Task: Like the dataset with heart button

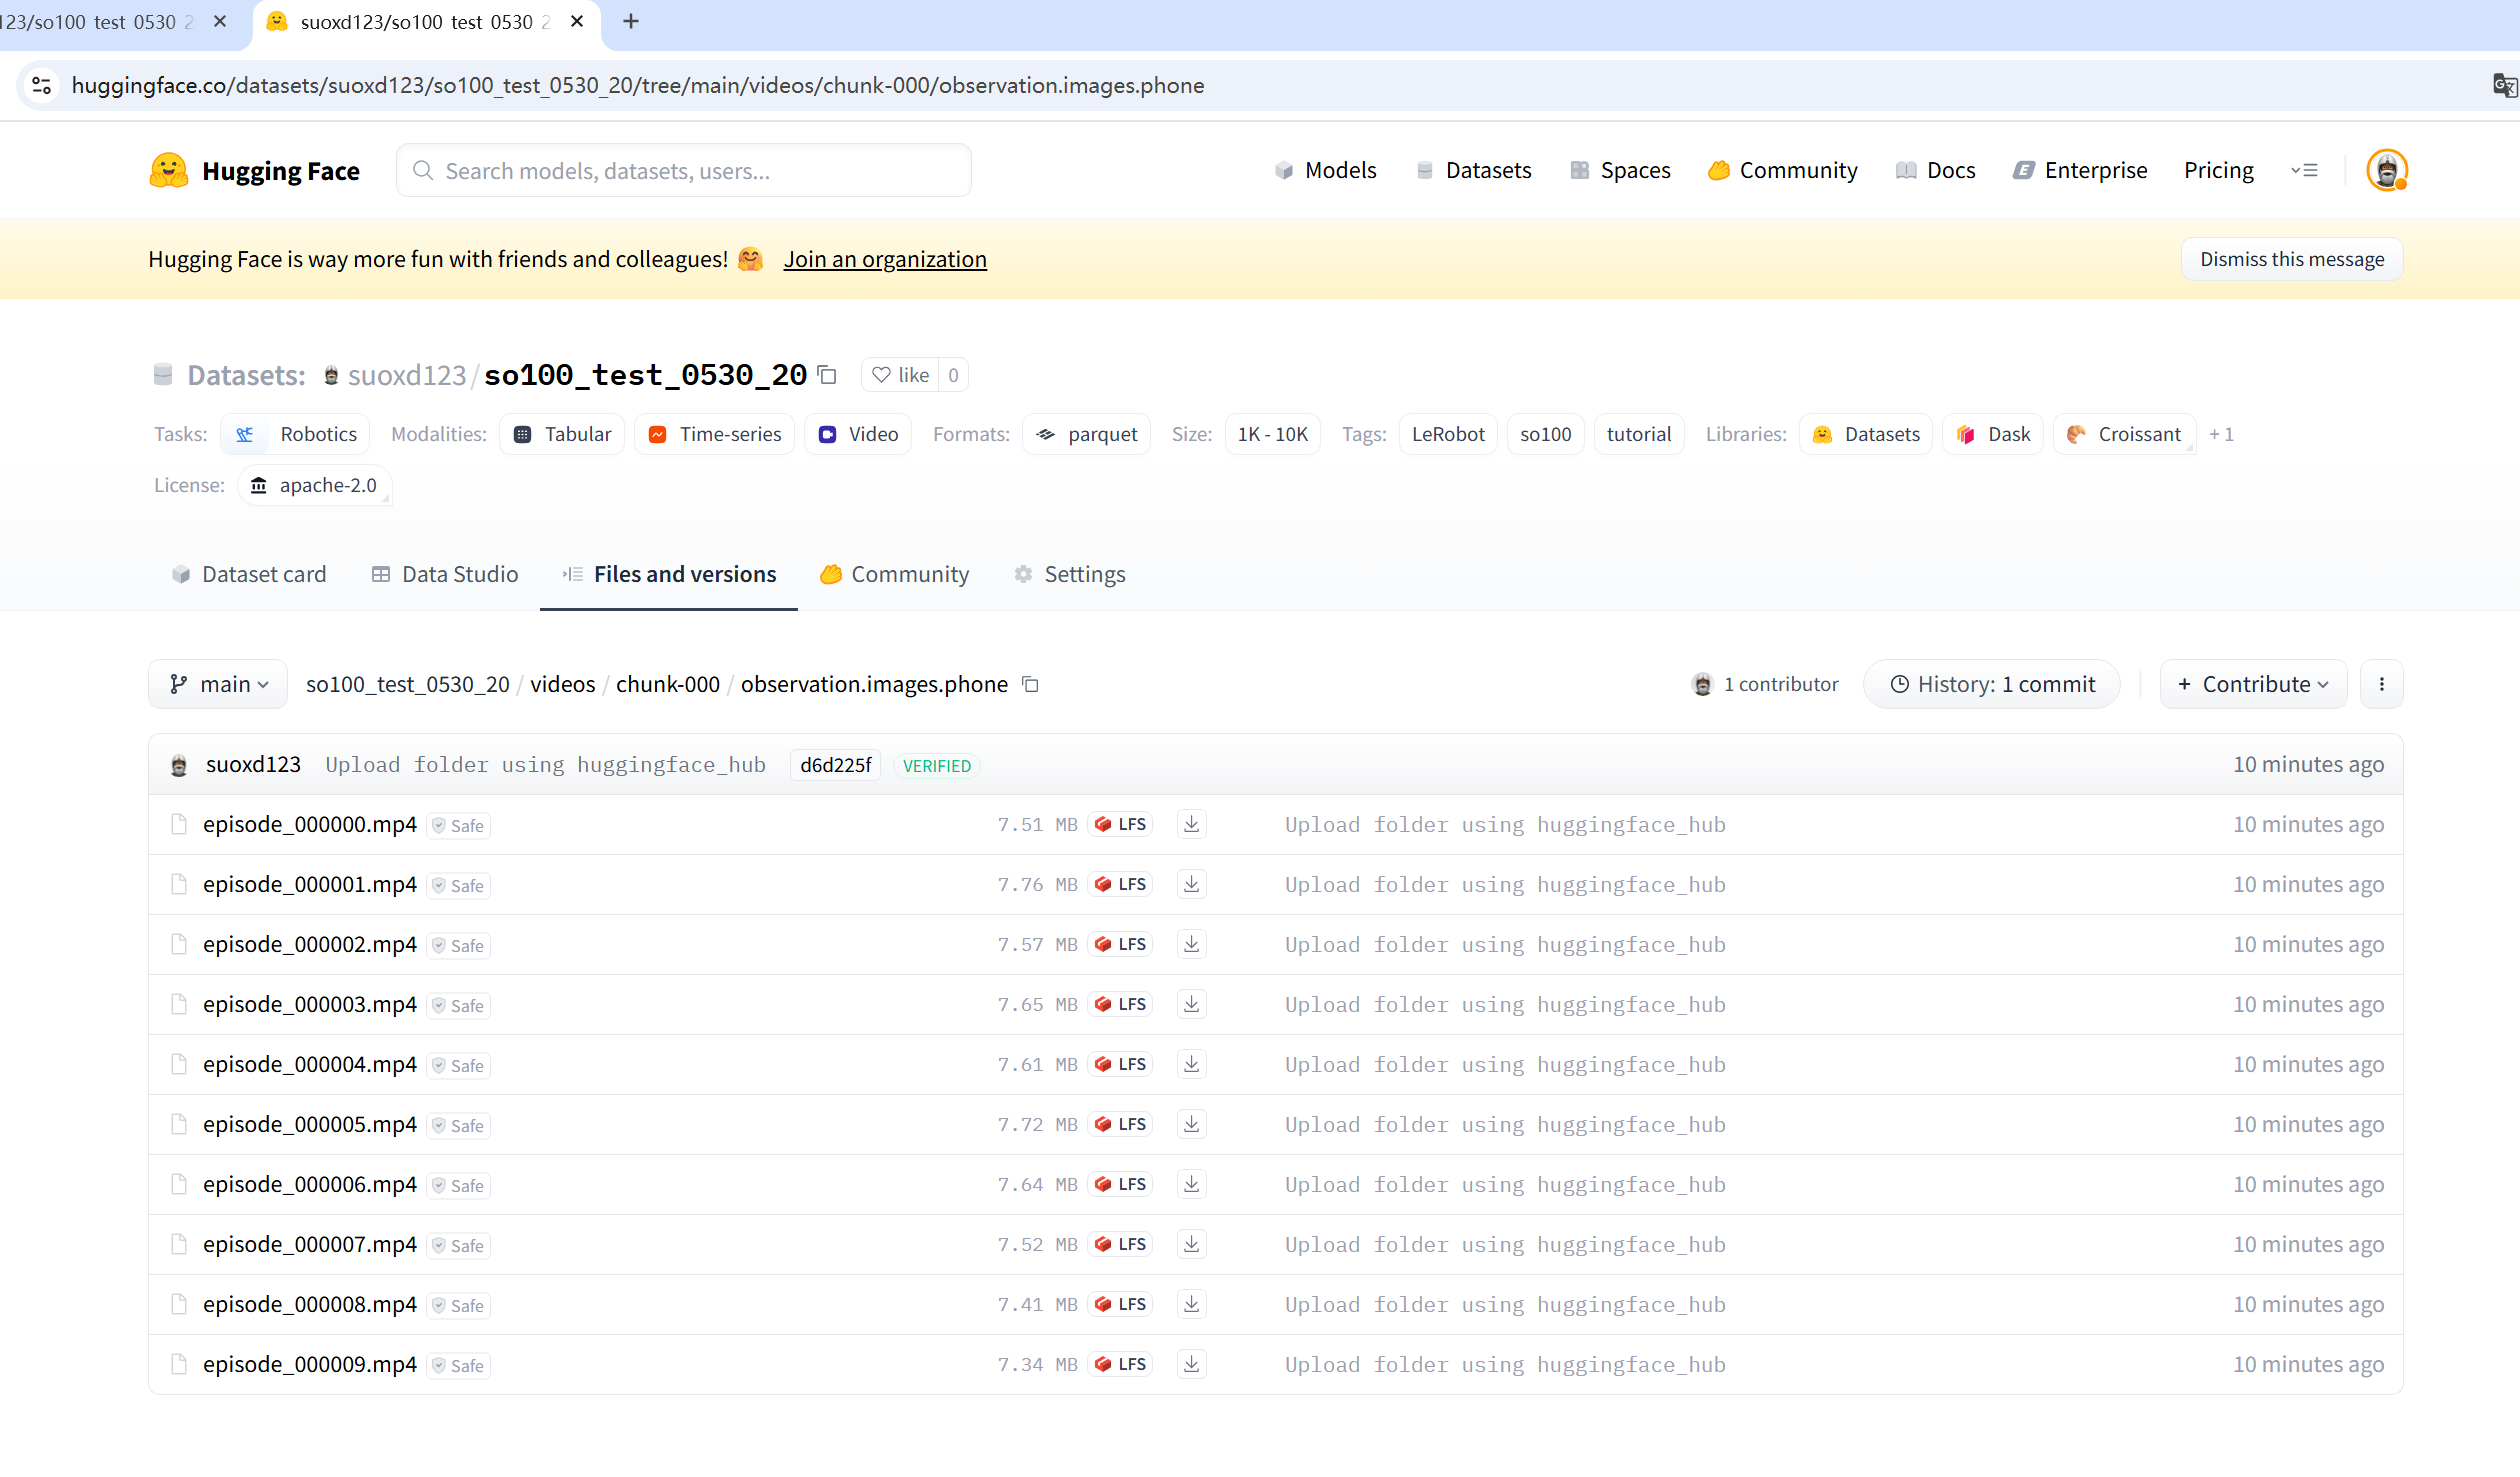Action: (x=900, y=375)
